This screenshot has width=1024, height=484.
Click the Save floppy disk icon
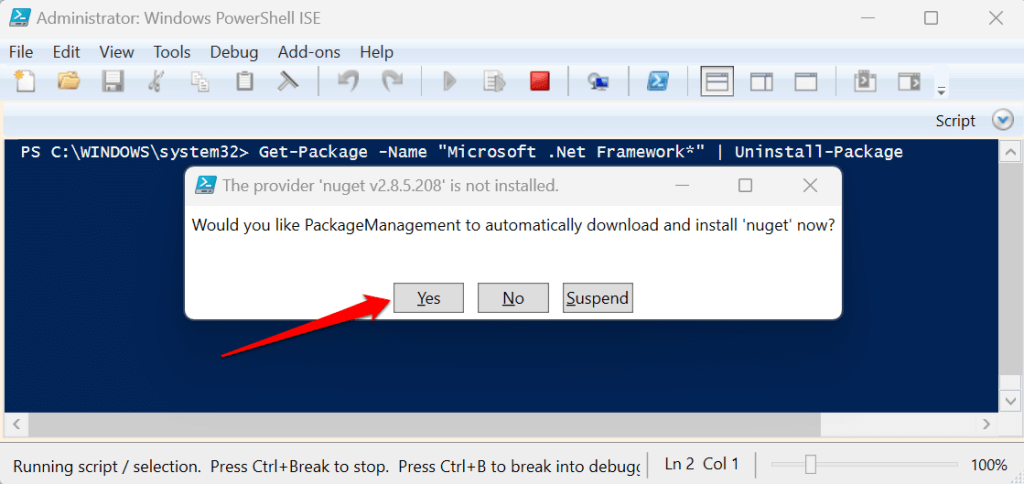[113, 82]
